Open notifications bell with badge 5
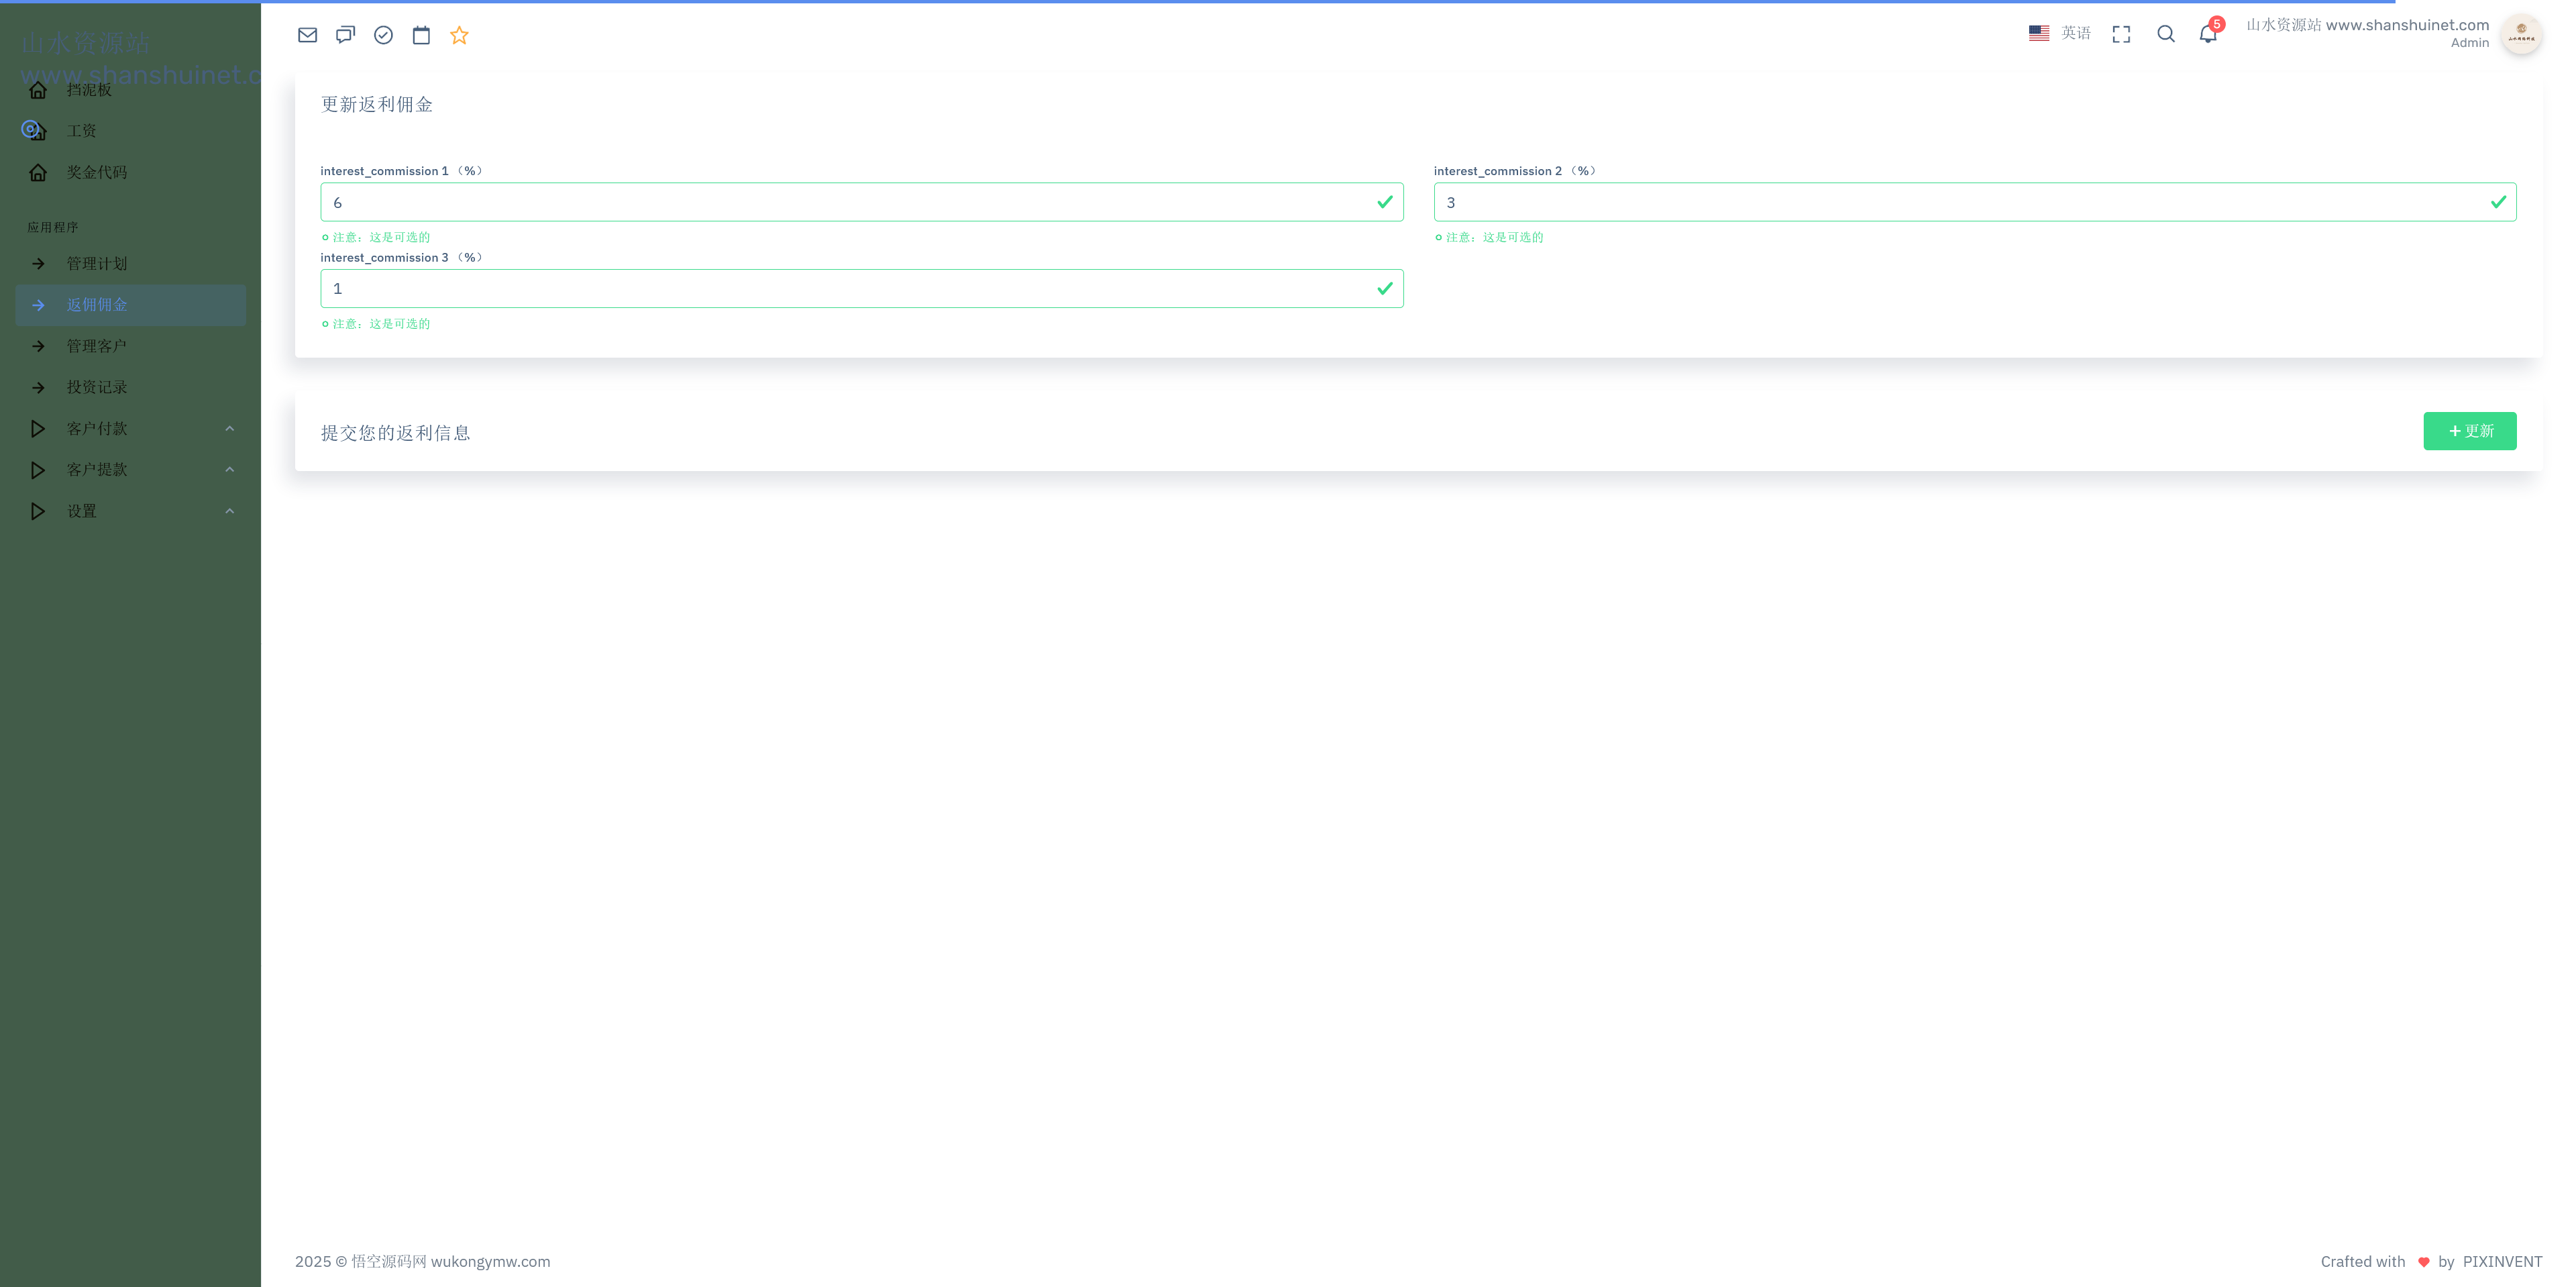Screen dimensions: 2576x1287 2208,34
